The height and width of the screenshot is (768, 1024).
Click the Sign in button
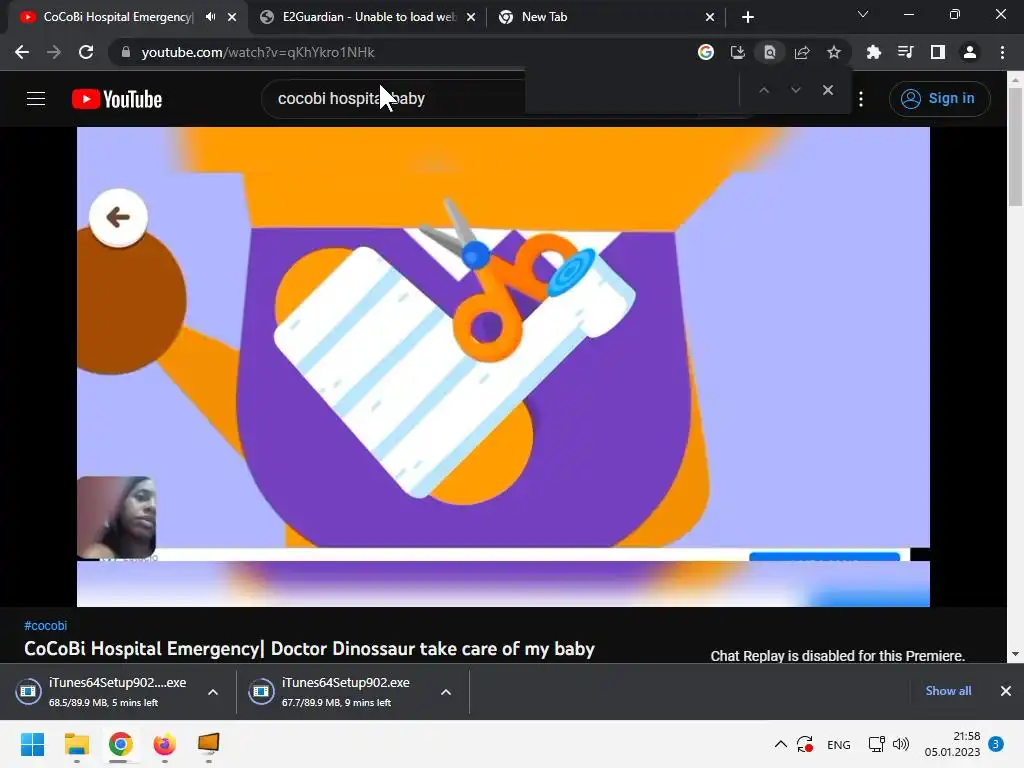tap(939, 99)
